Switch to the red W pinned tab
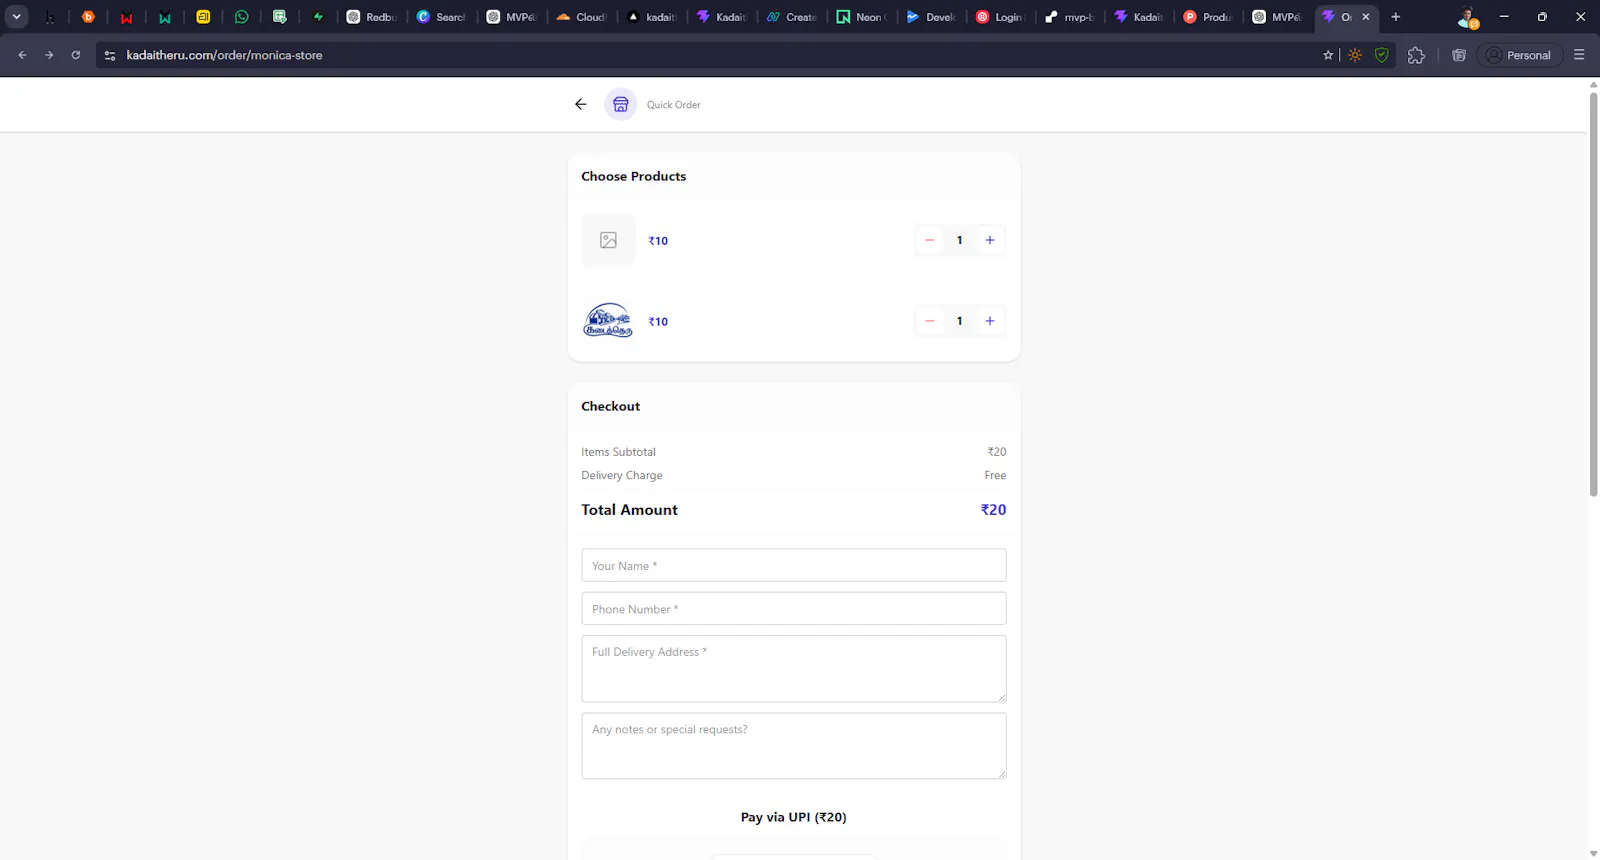Viewport: 1600px width, 860px height. tap(126, 17)
